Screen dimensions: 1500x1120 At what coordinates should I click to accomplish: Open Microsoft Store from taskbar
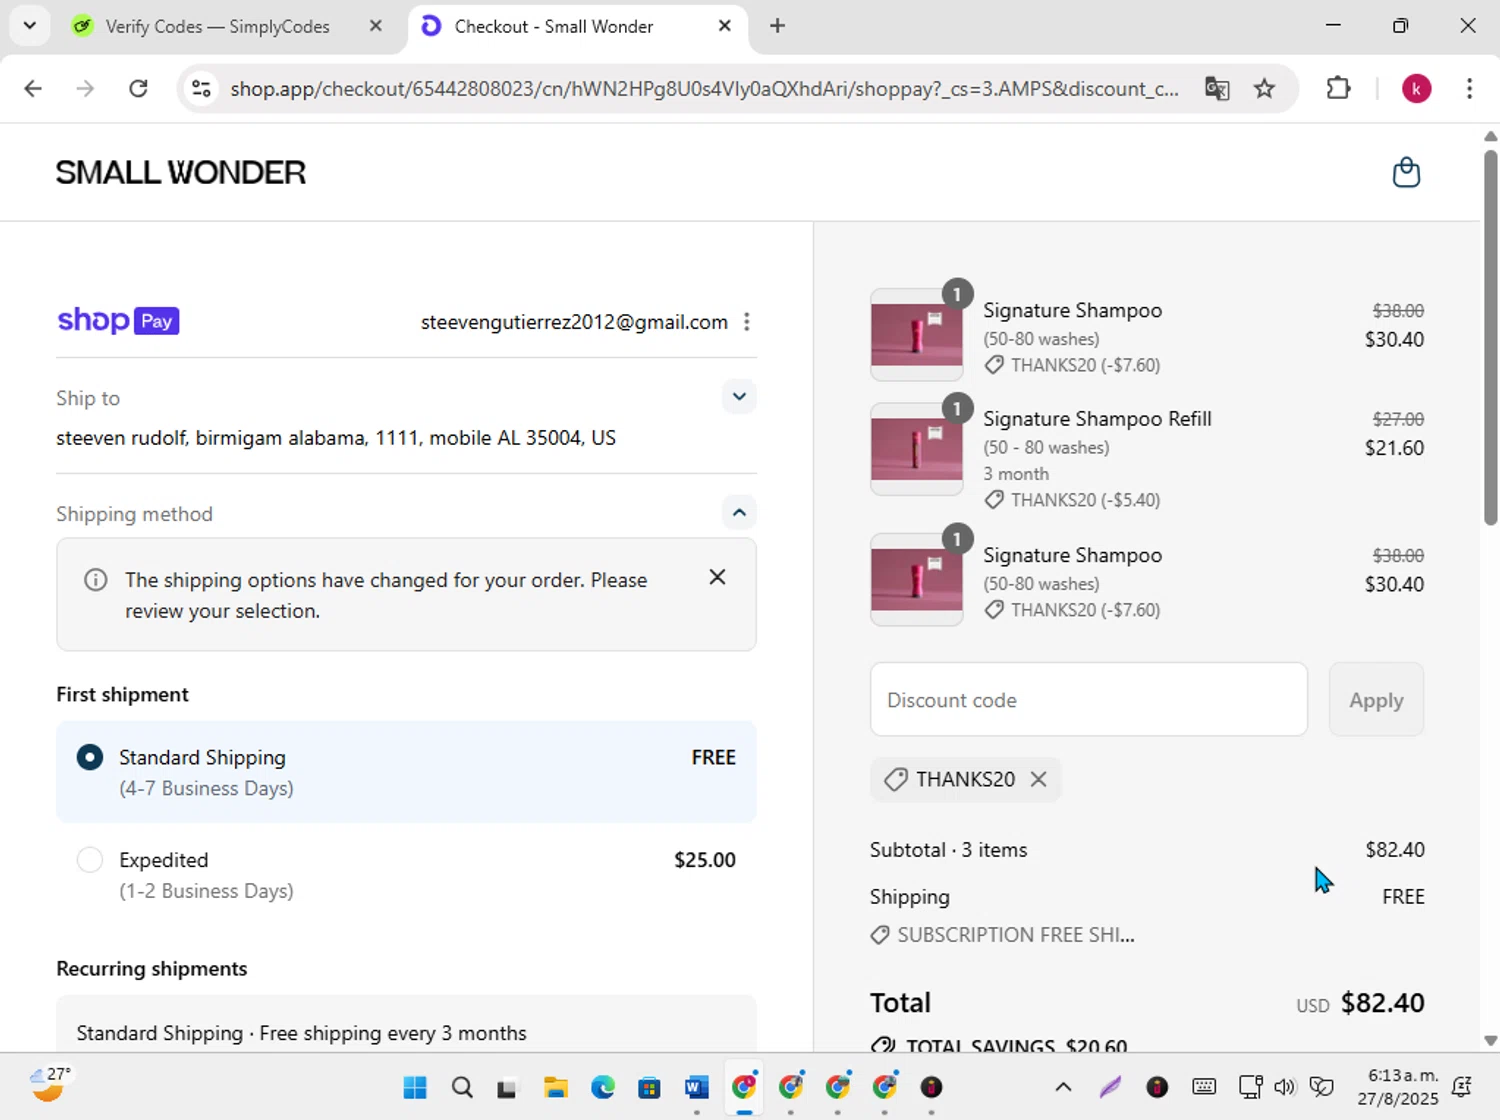click(650, 1087)
